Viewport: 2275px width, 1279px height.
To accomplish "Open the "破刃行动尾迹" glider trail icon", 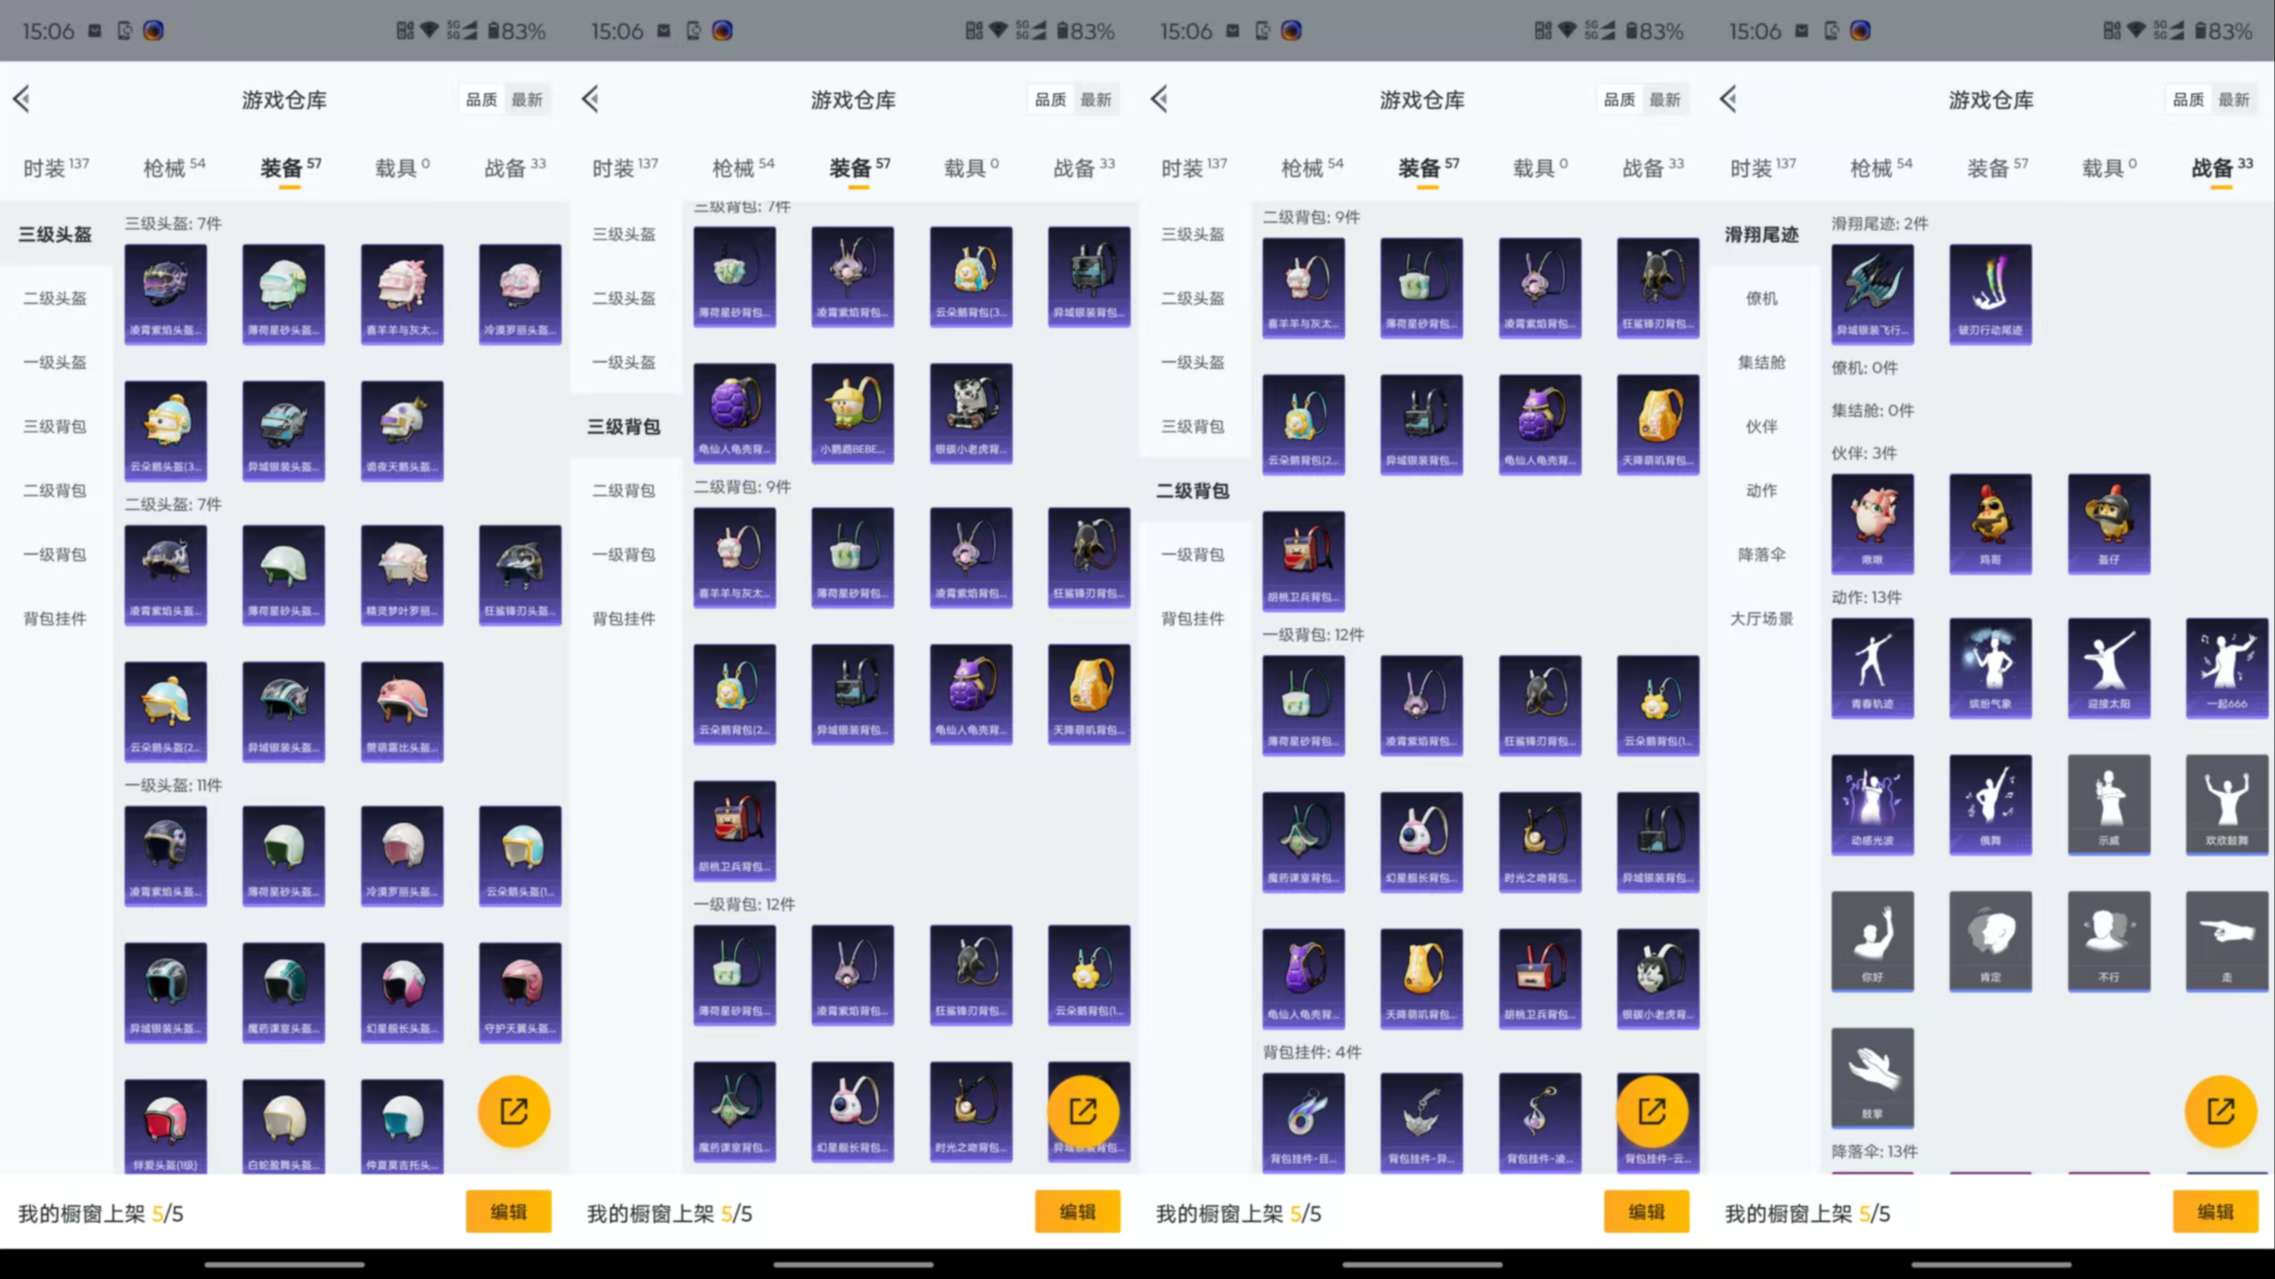I will coord(1990,293).
